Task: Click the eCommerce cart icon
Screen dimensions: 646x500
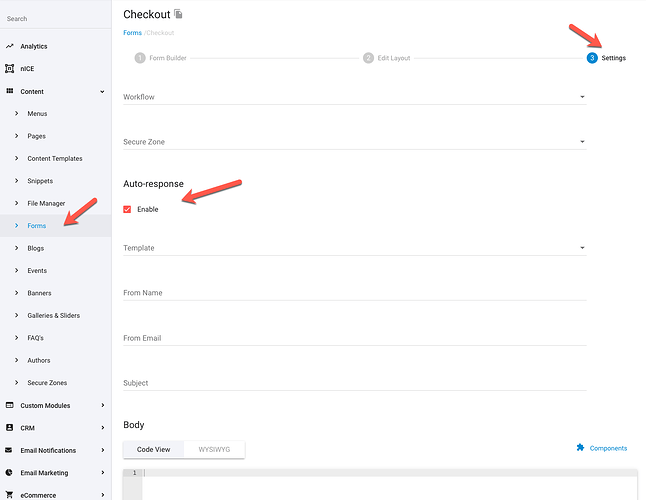Action: coord(9,495)
